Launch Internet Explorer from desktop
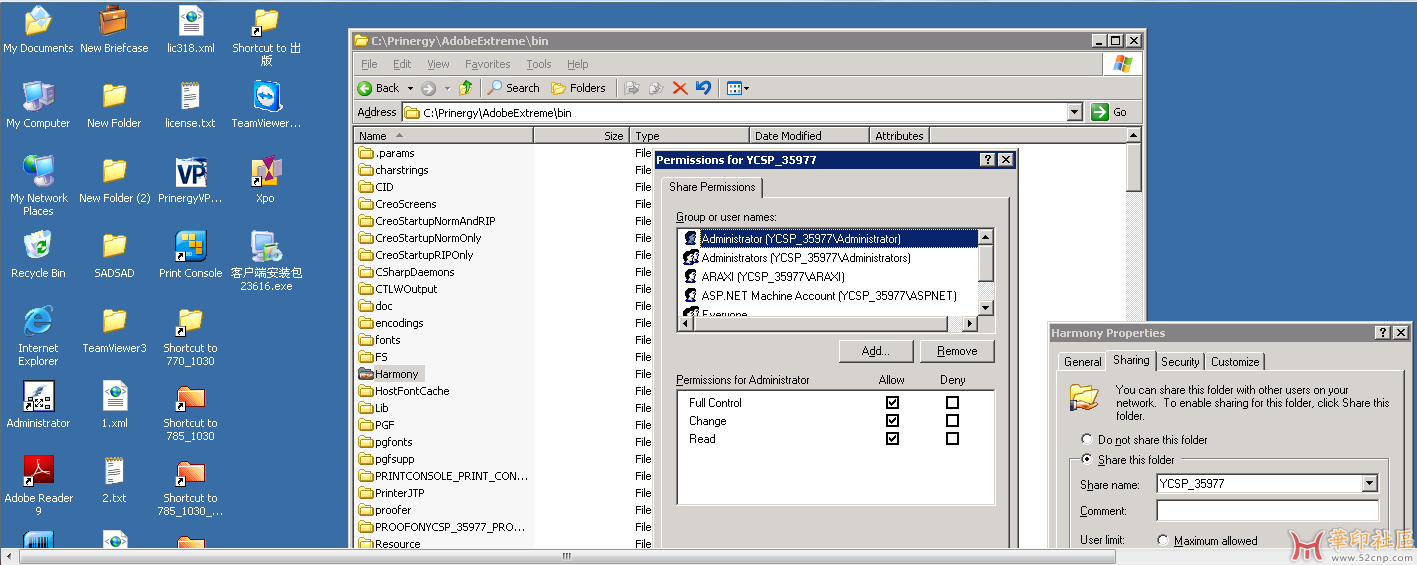The image size is (1417, 565). tap(38, 336)
